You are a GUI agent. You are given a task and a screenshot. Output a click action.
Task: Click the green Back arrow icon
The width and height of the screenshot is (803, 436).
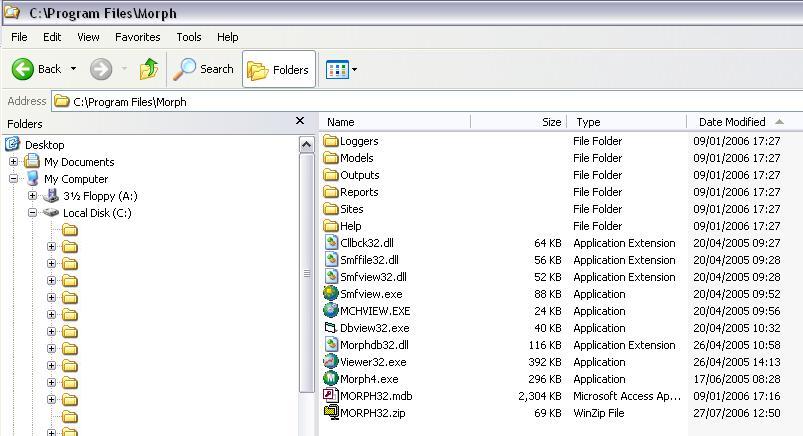23,69
